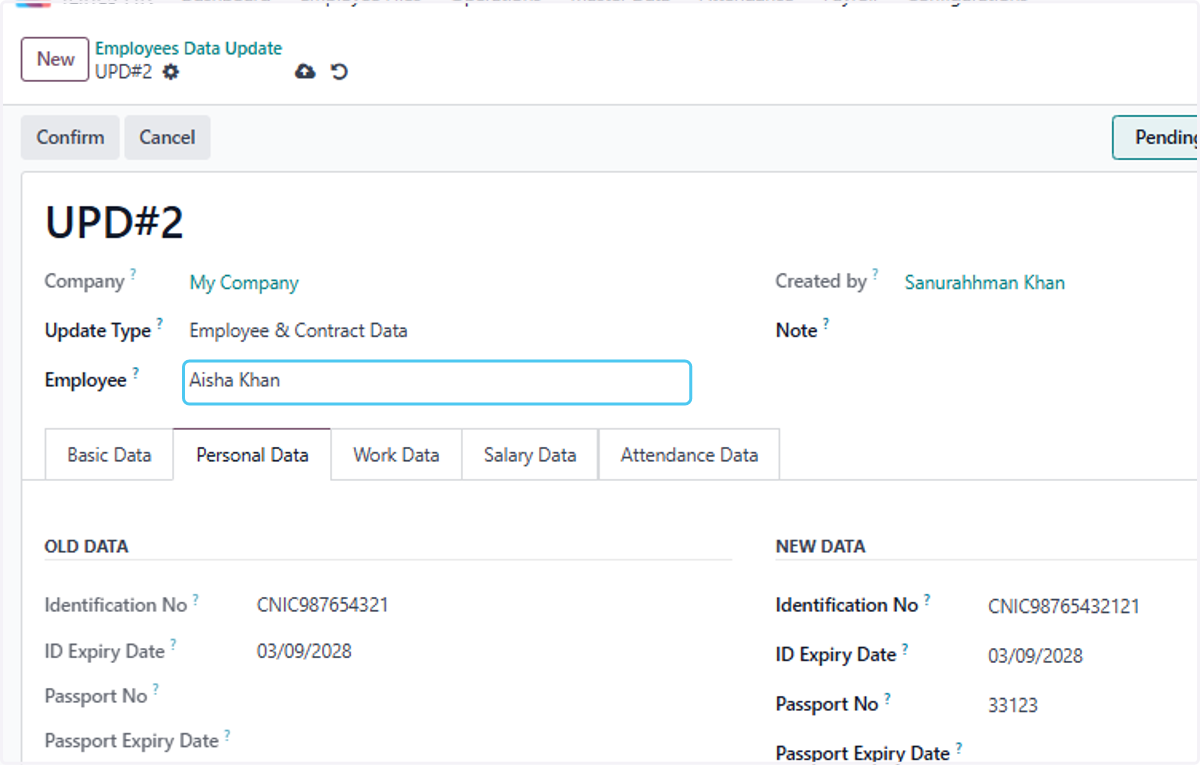Click the Cancel button
Image resolution: width=1200 pixels, height=765 pixels.
[x=167, y=137]
